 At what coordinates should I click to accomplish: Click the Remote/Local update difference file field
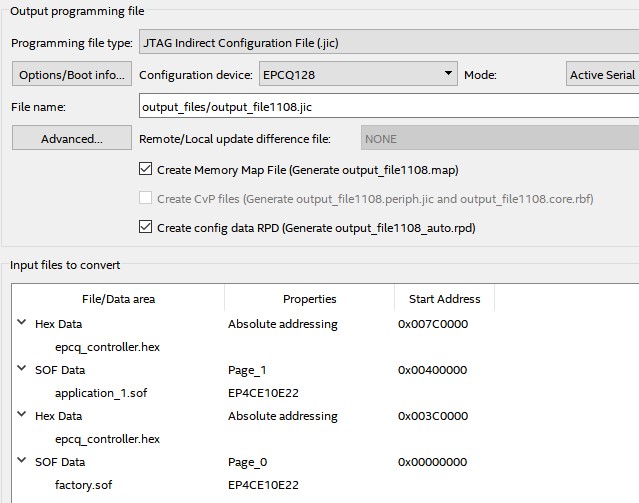[x=500, y=138]
